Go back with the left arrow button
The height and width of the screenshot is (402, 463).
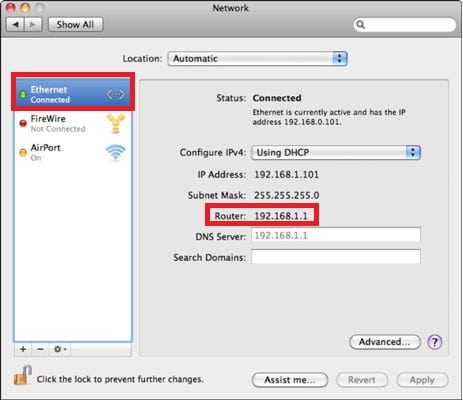click(15, 25)
